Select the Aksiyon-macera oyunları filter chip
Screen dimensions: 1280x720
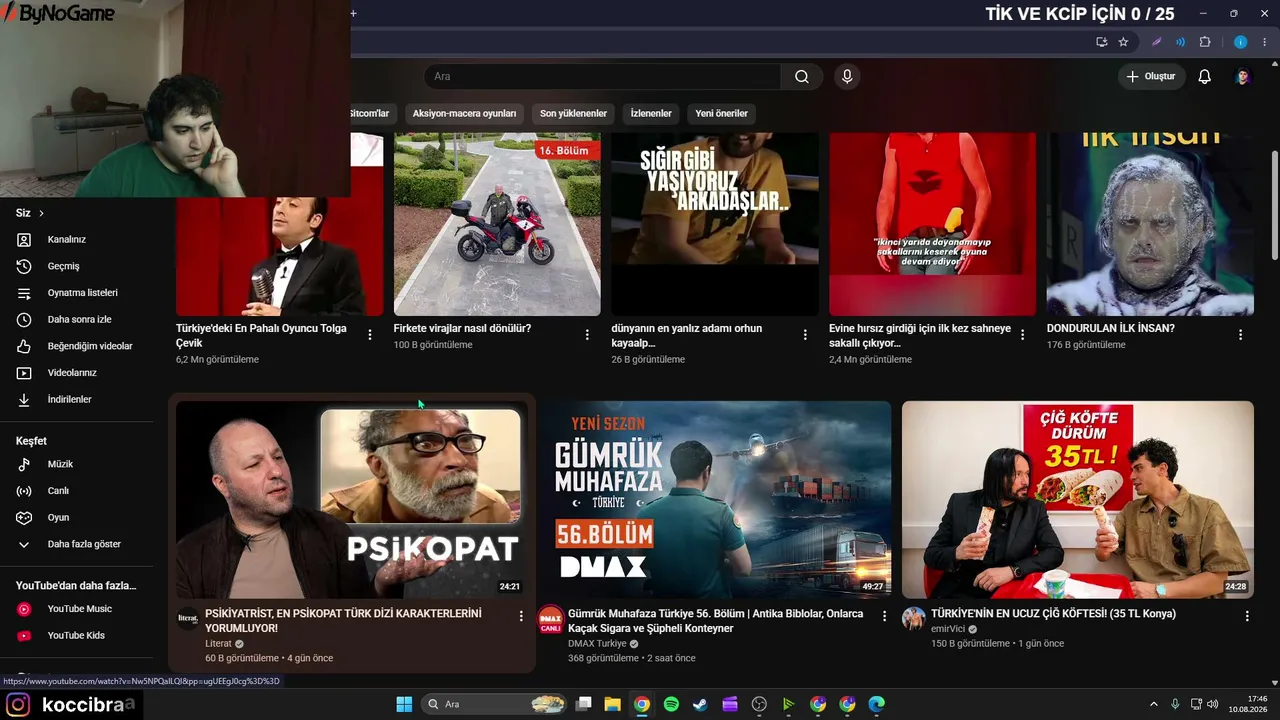pos(464,113)
